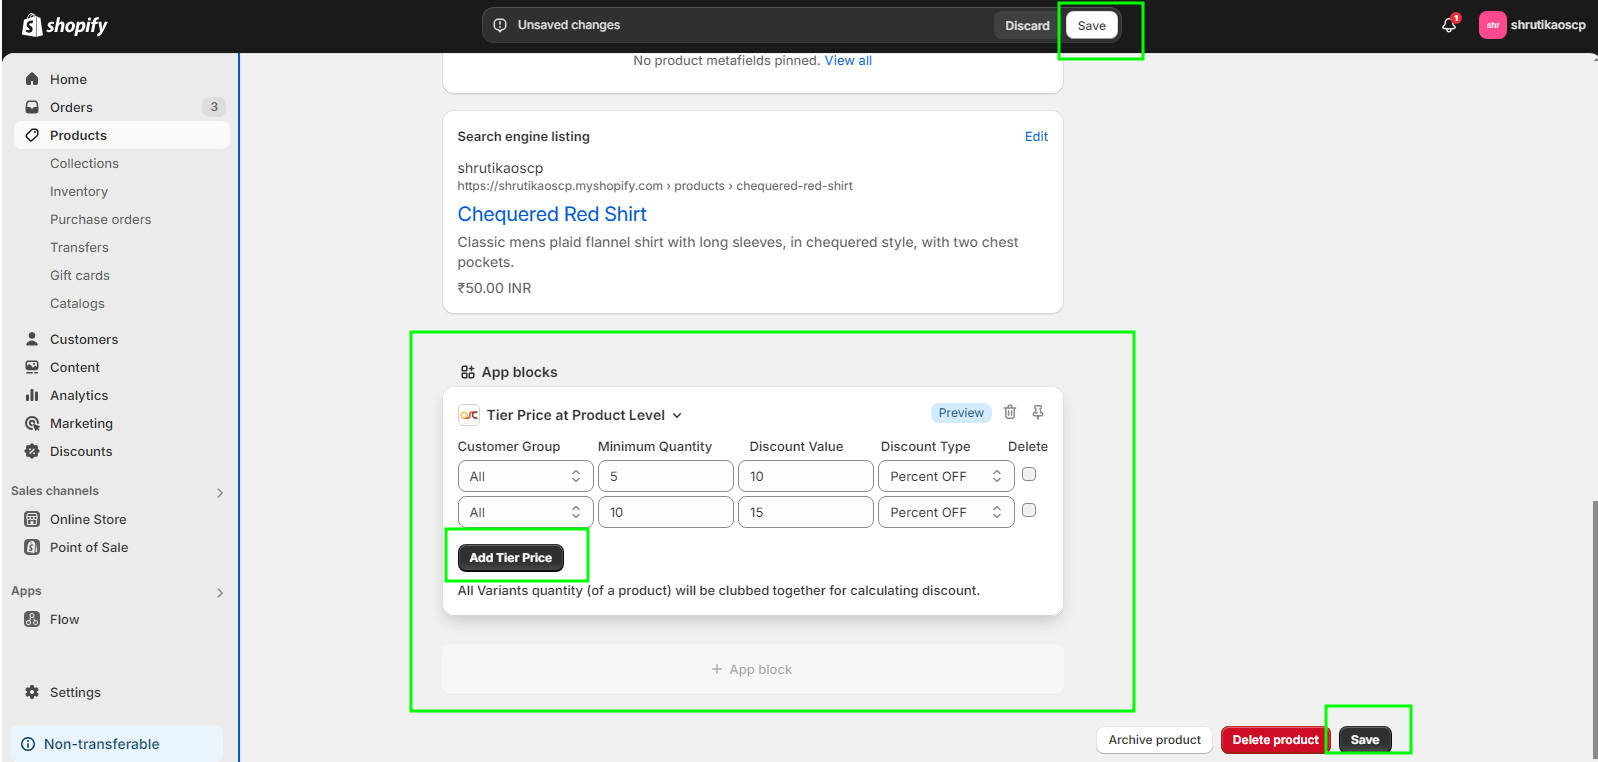This screenshot has width=1598, height=762.
Task: Go to Orders in sidebar
Action: pyautogui.click(x=71, y=107)
